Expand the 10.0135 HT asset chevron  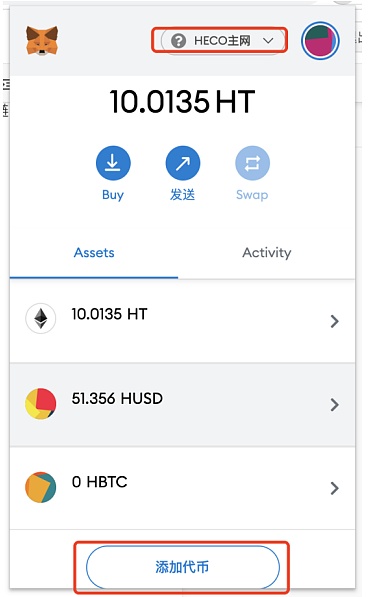tap(334, 321)
